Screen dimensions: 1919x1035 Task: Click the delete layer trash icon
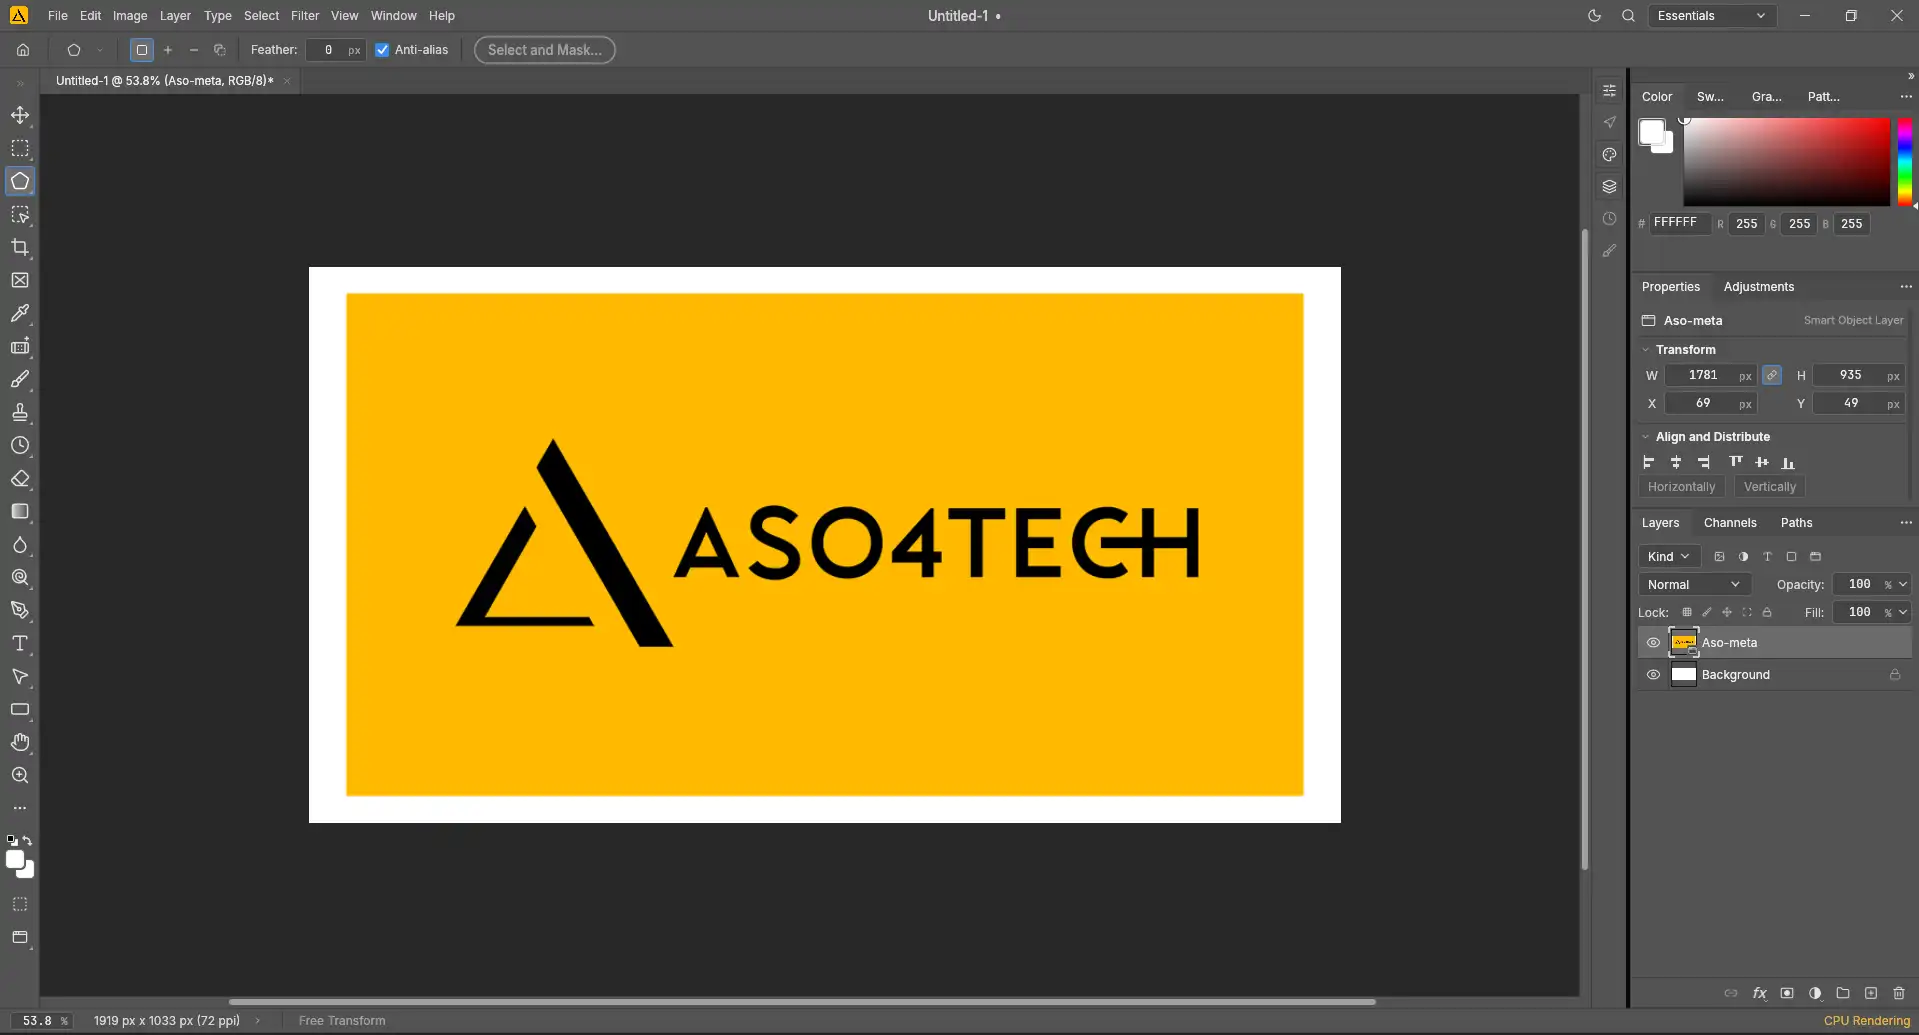click(x=1899, y=994)
